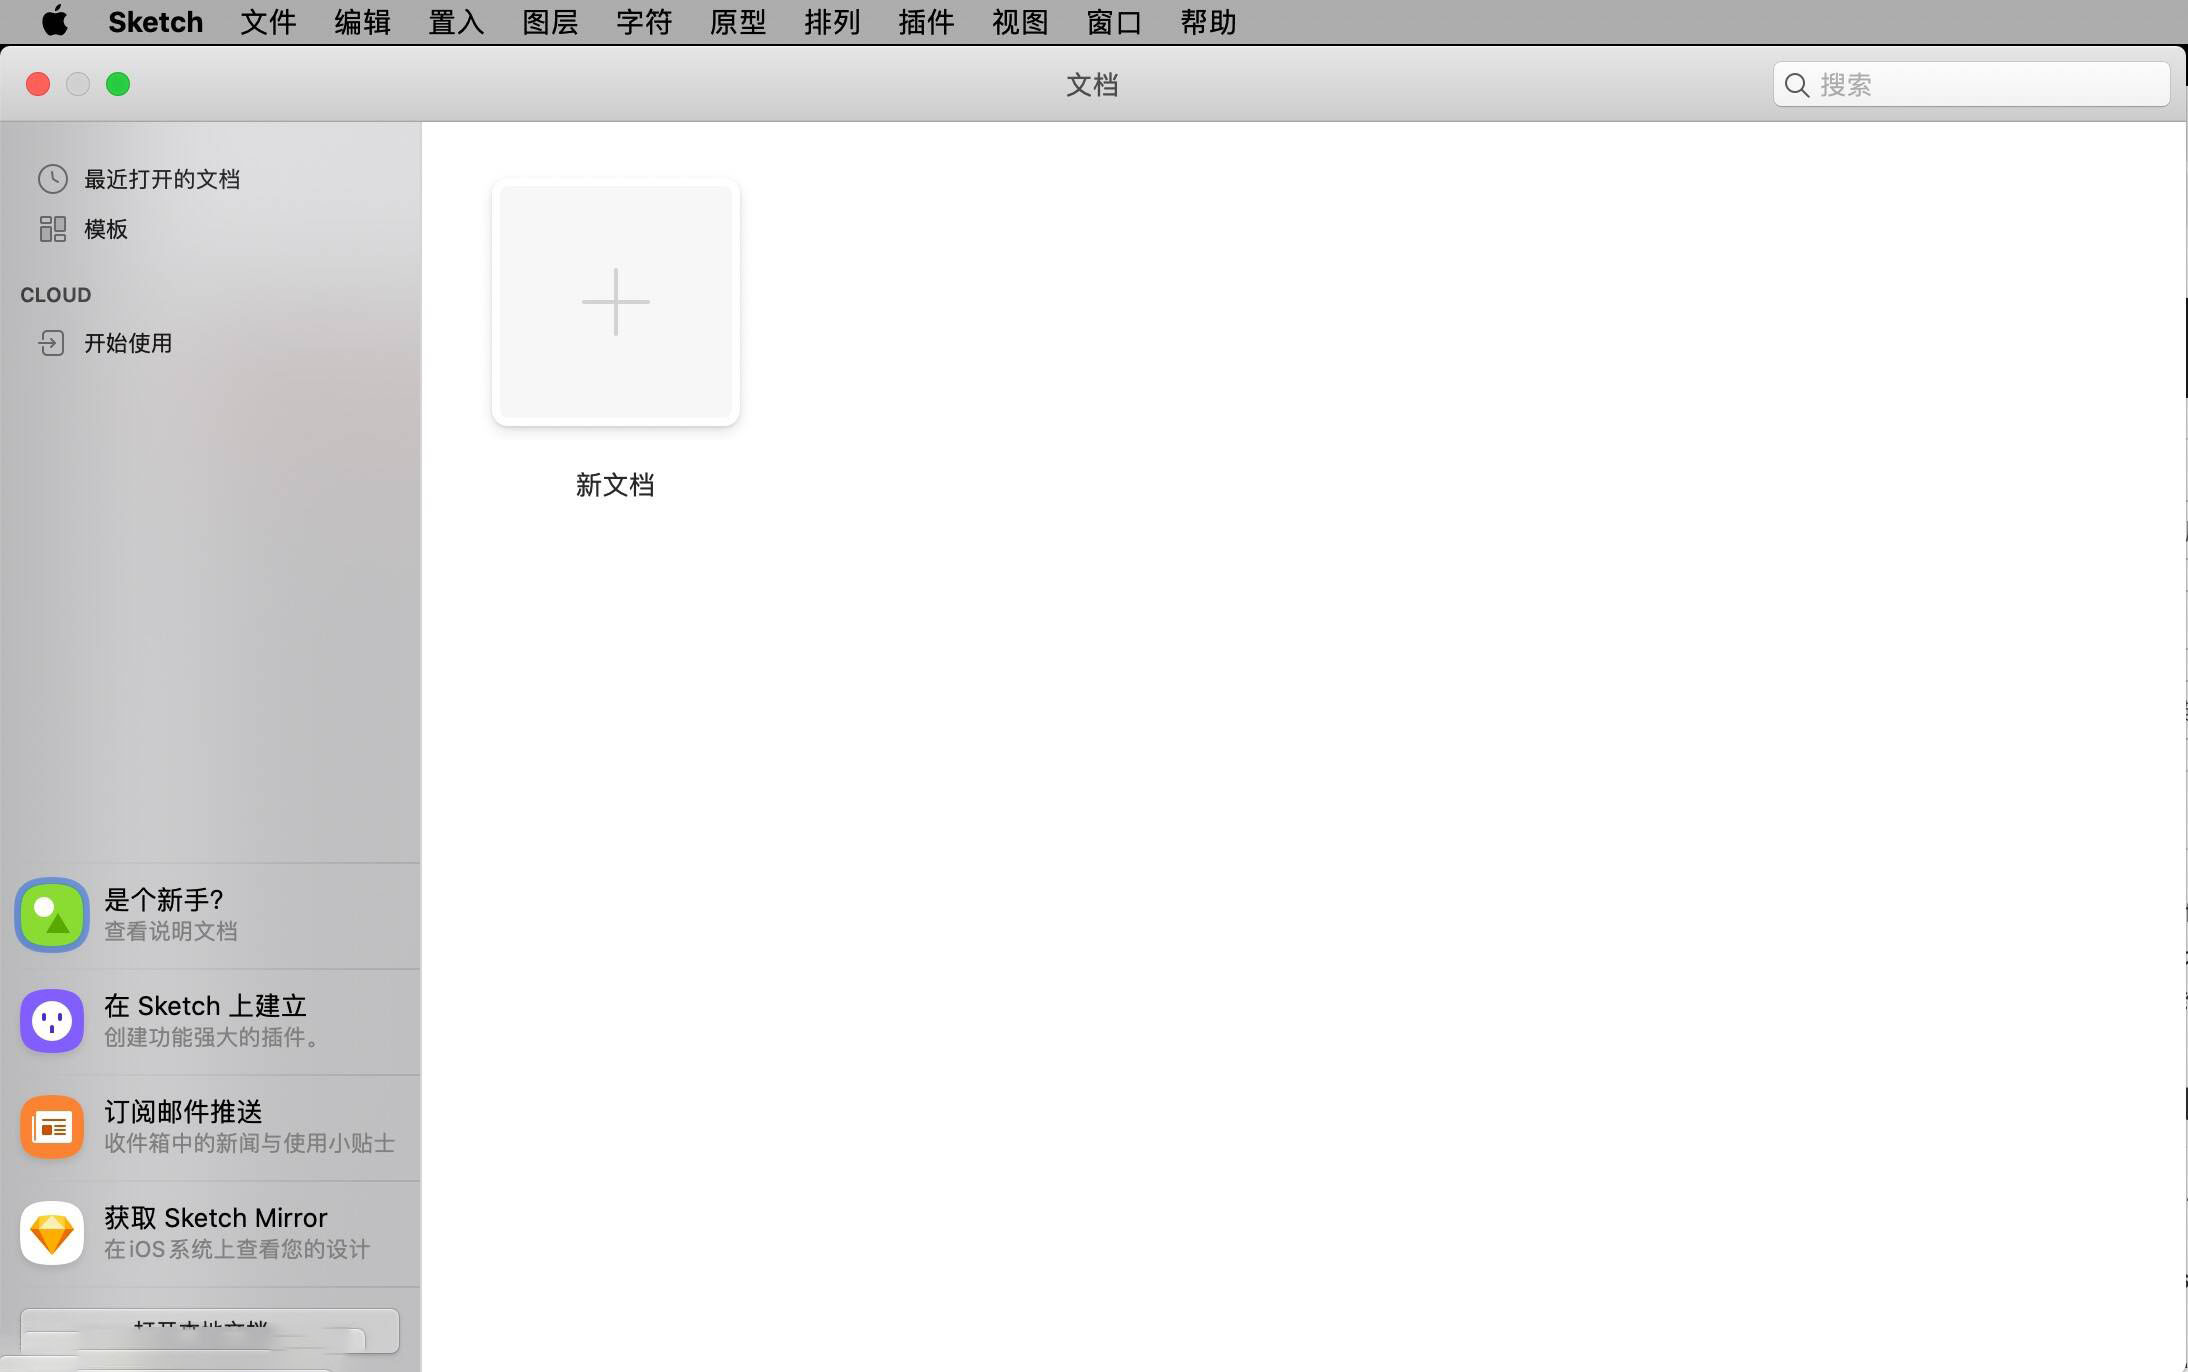
Task: Open the 置入 menu
Action: (456, 21)
